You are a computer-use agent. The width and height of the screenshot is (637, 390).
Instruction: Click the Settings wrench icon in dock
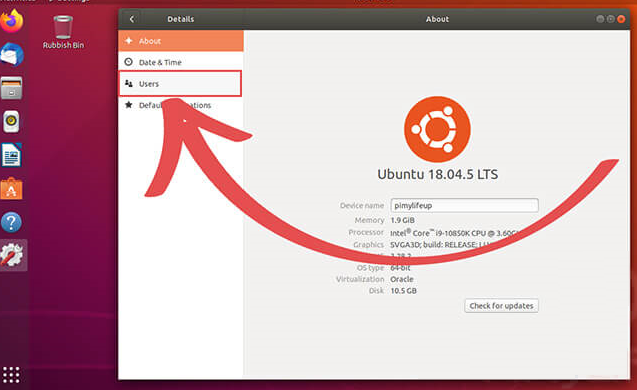[12, 255]
